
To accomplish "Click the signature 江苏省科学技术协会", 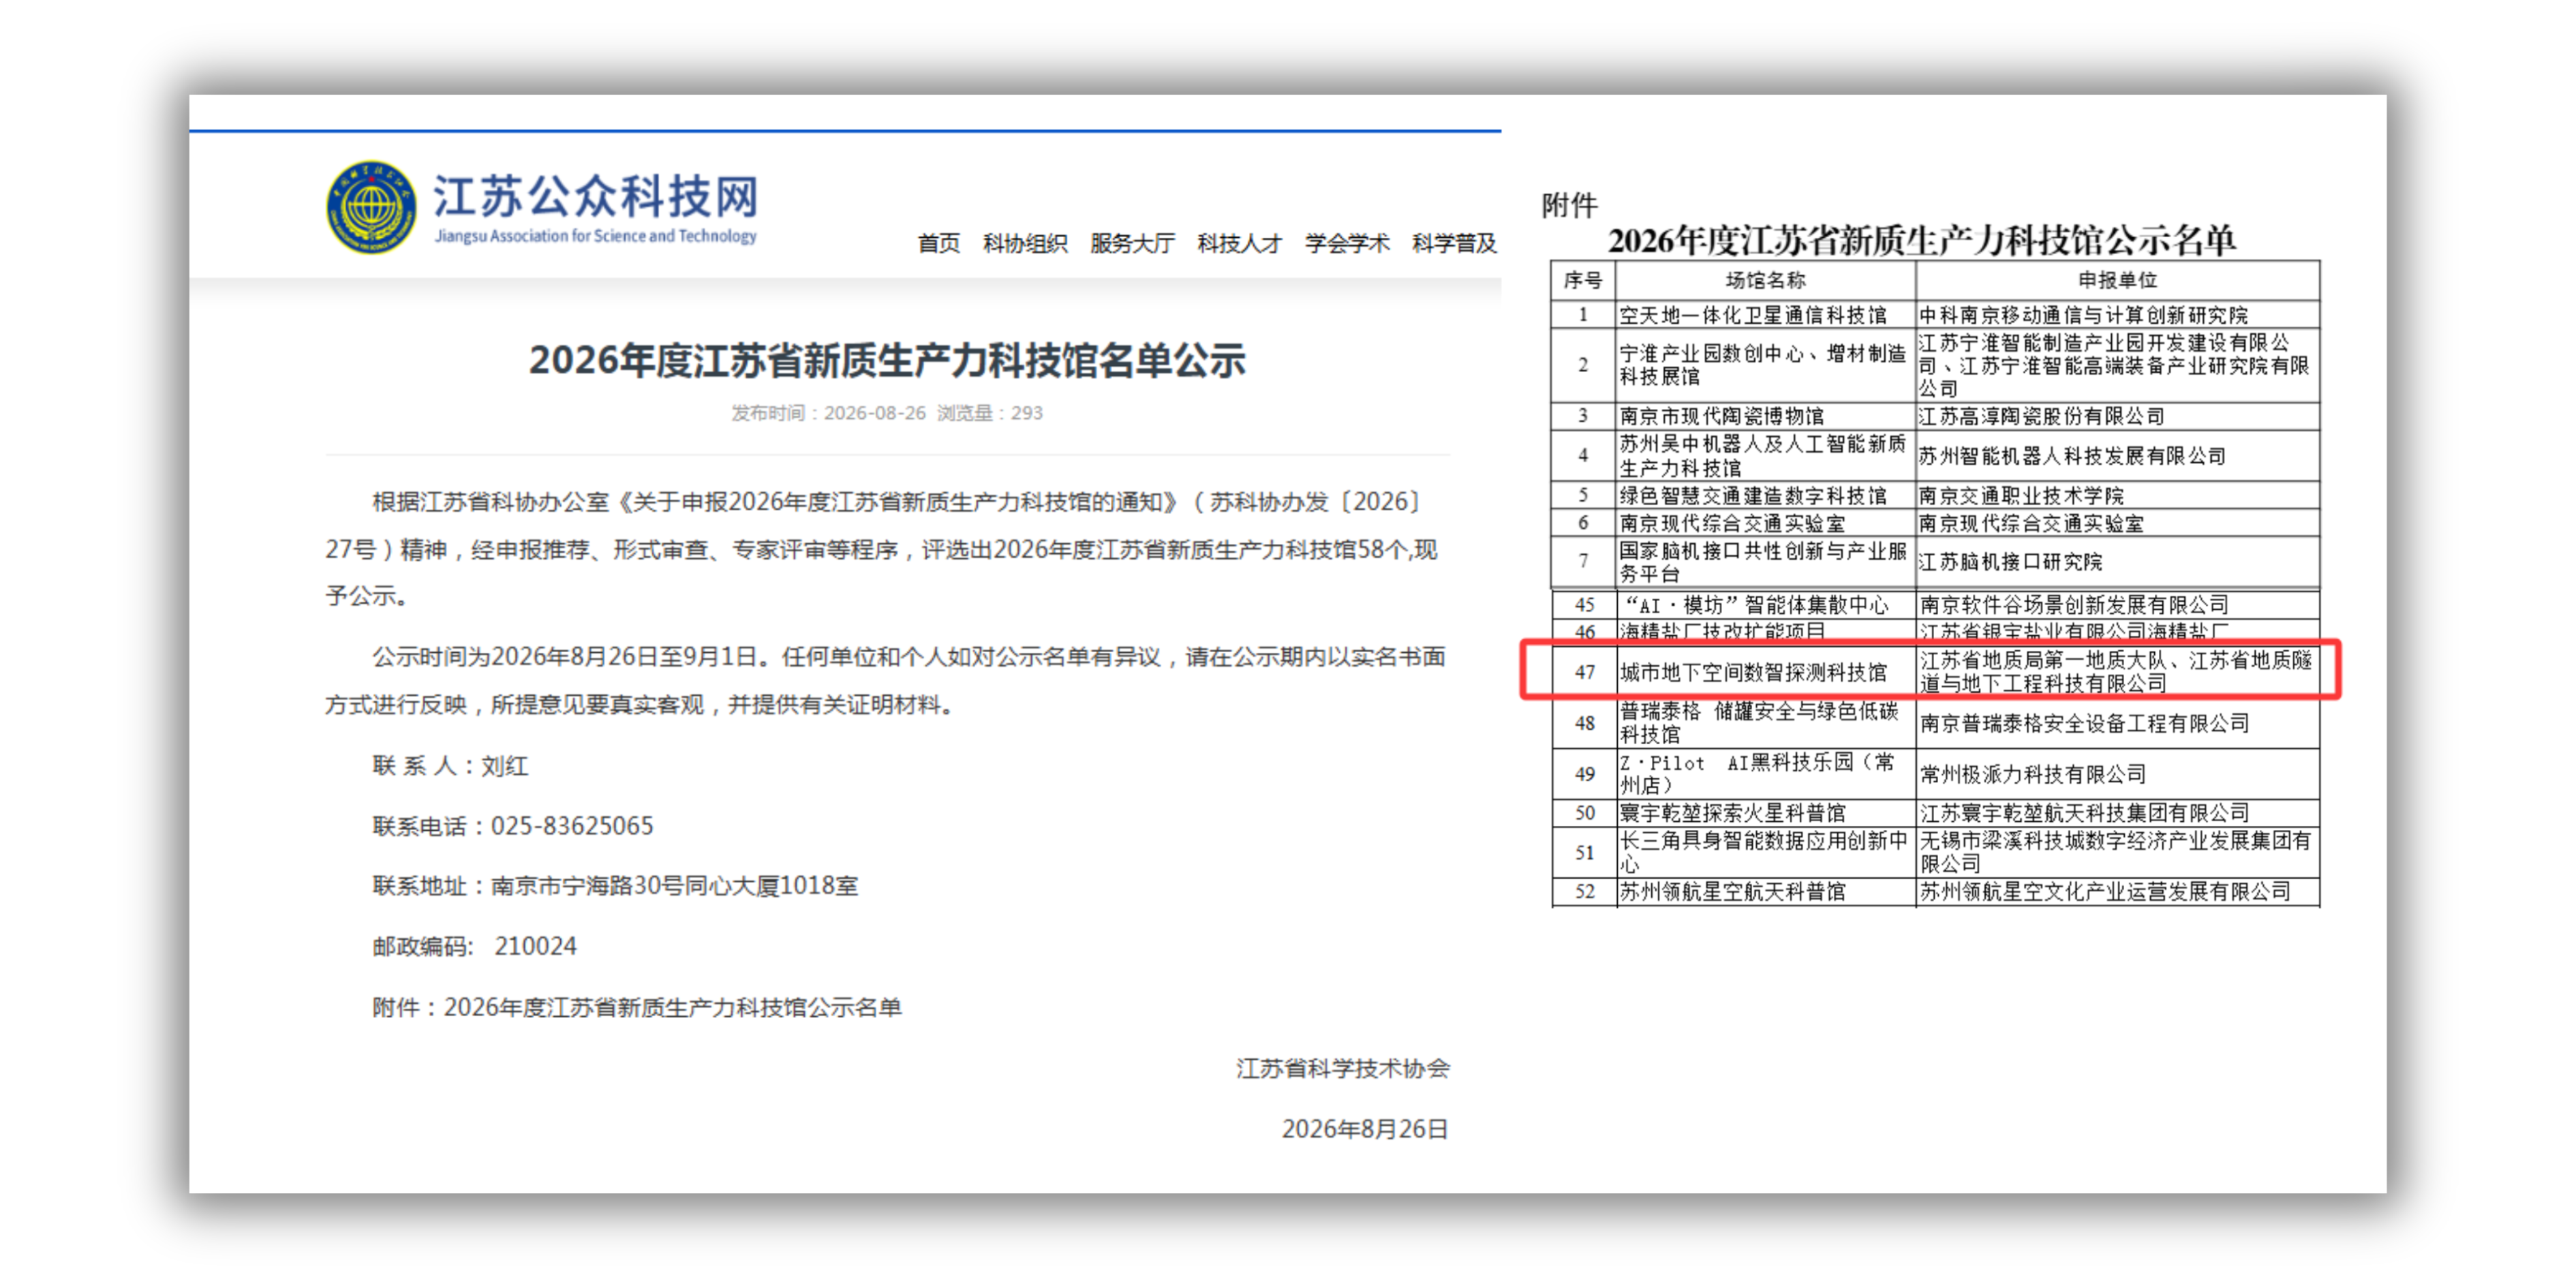I will [1342, 1069].
